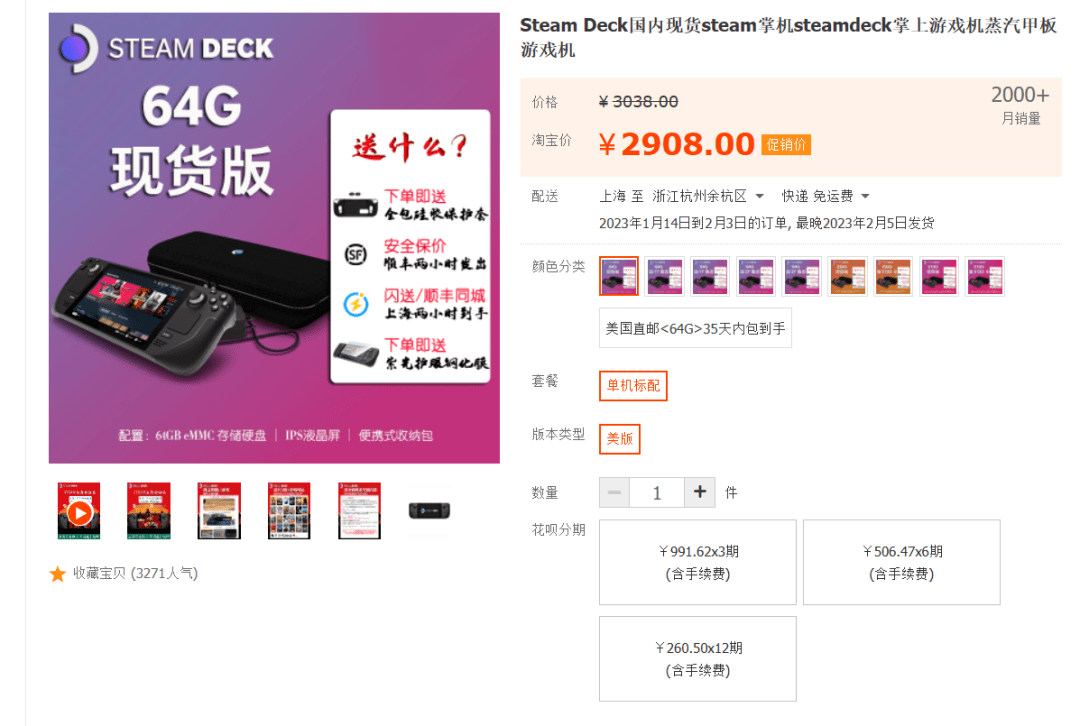Select the first color variant swatch
The width and height of the screenshot is (1080, 726).
[x=619, y=276]
